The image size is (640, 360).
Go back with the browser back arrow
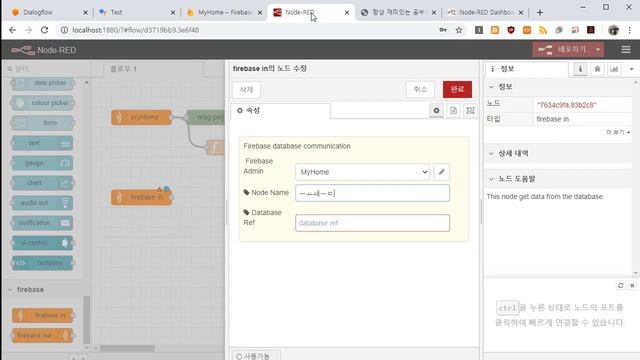pyautogui.click(x=12, y=30)
